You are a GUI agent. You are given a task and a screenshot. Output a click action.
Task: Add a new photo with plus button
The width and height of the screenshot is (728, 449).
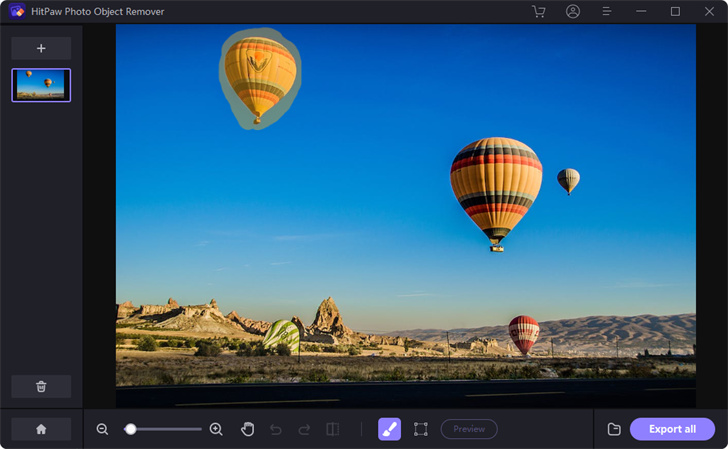[41, 48]
